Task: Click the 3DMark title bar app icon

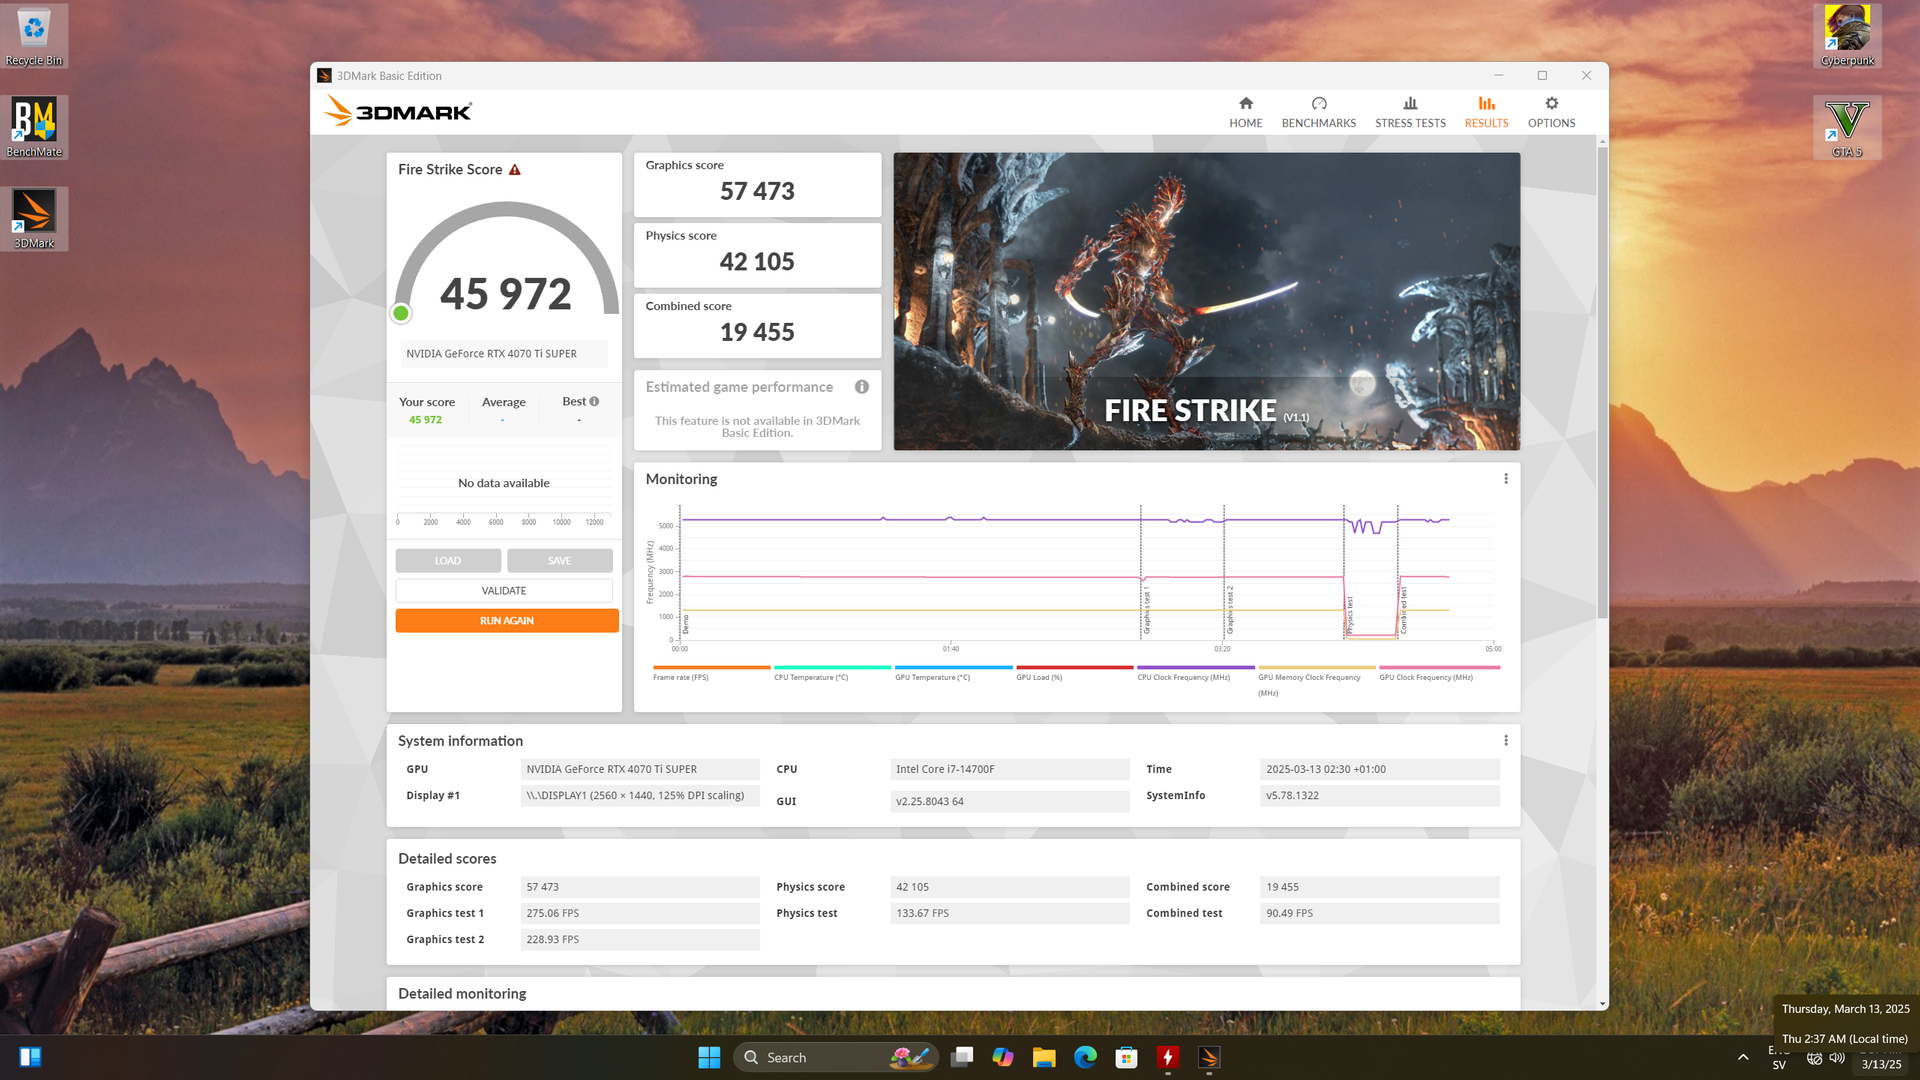Action: pyautogui.click(x=324, y=76)
